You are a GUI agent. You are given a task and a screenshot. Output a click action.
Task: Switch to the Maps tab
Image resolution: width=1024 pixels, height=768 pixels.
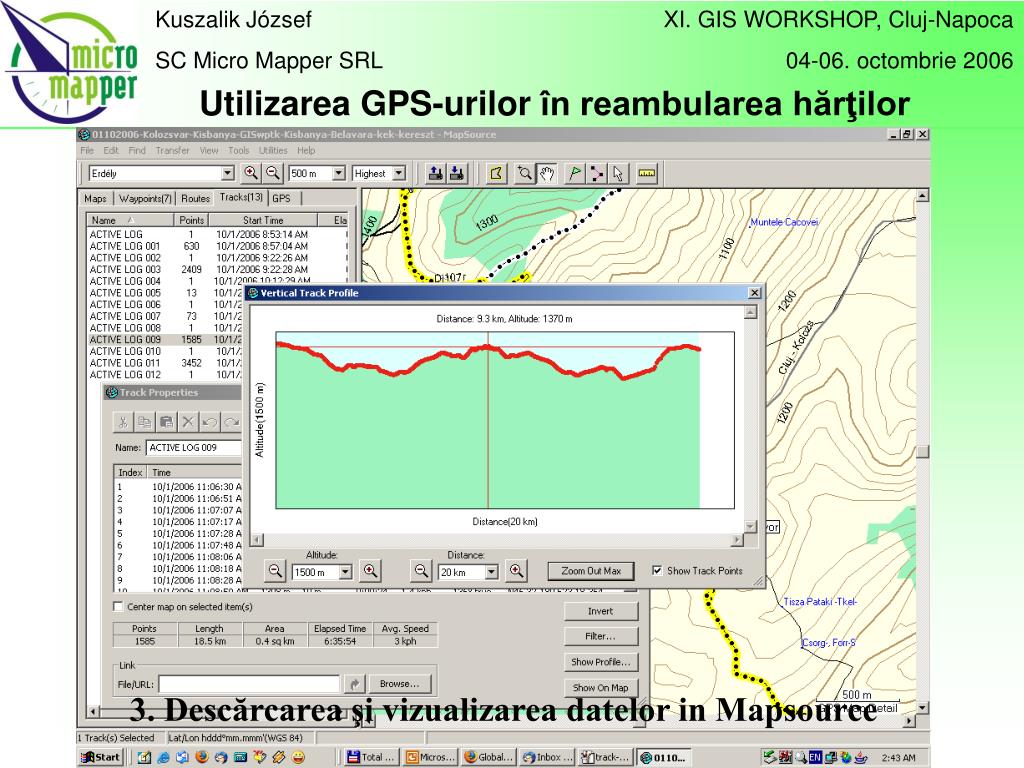click(95, 198)
